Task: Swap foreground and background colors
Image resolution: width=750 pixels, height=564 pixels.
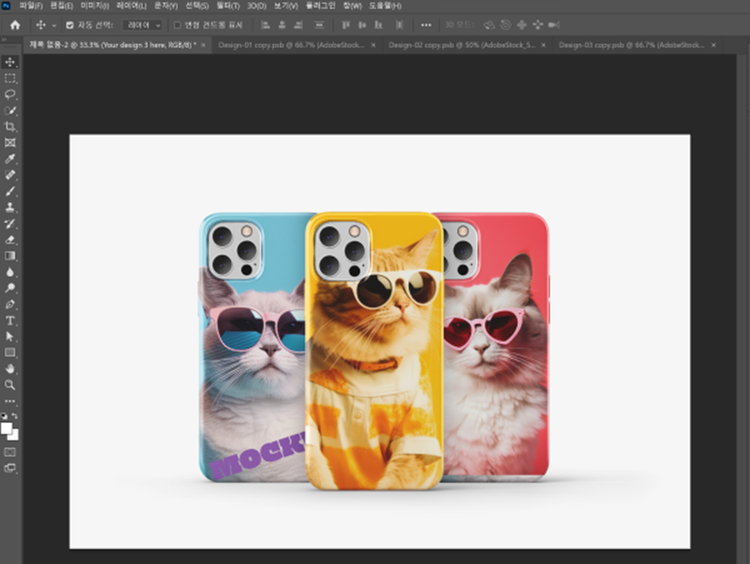Action: (x=15, y=416)
